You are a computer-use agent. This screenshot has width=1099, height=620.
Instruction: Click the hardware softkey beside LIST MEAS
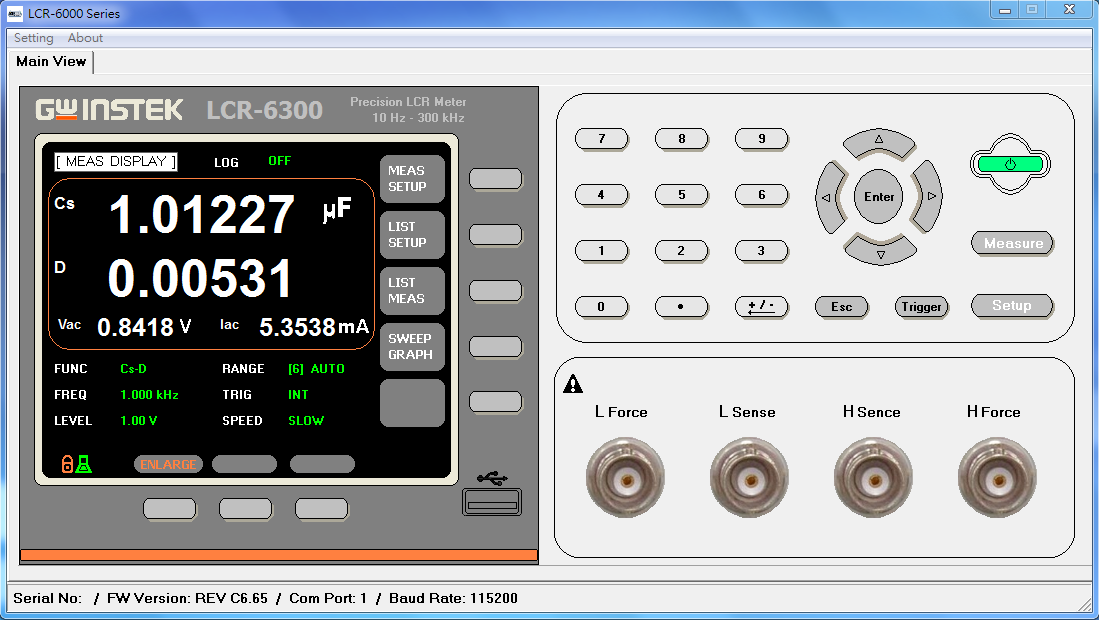point(496,291)
